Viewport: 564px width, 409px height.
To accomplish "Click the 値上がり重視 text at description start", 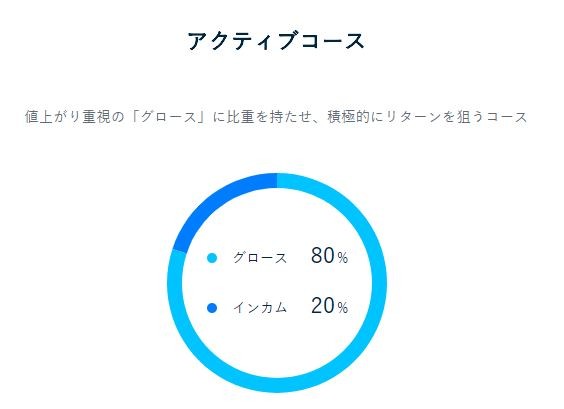I will tap(67, 117).
